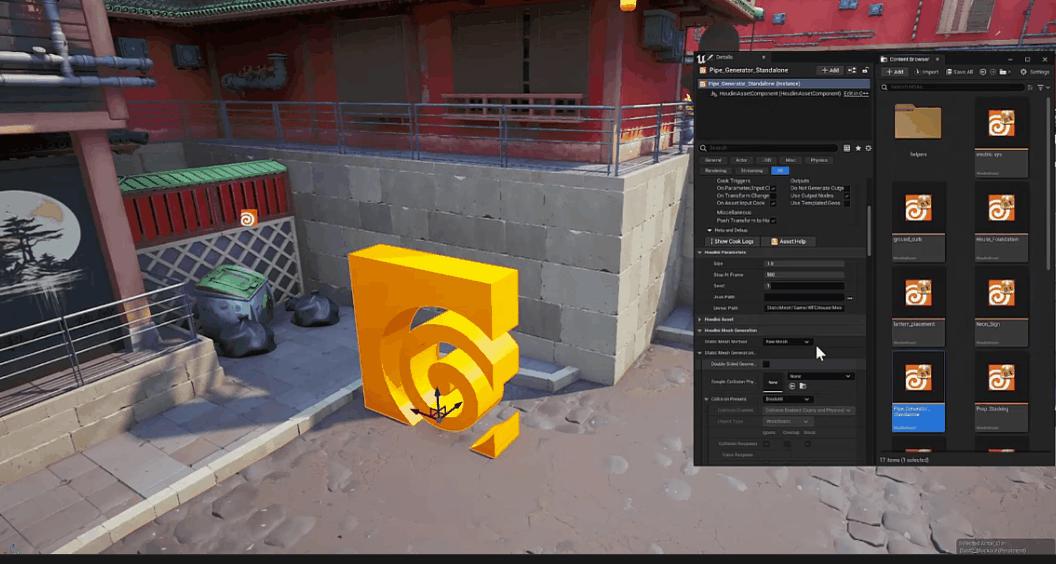This screenshot has width=1056, height=564.
Task: Open the Static Mesh Method dropdown
Action: [787, 342]
